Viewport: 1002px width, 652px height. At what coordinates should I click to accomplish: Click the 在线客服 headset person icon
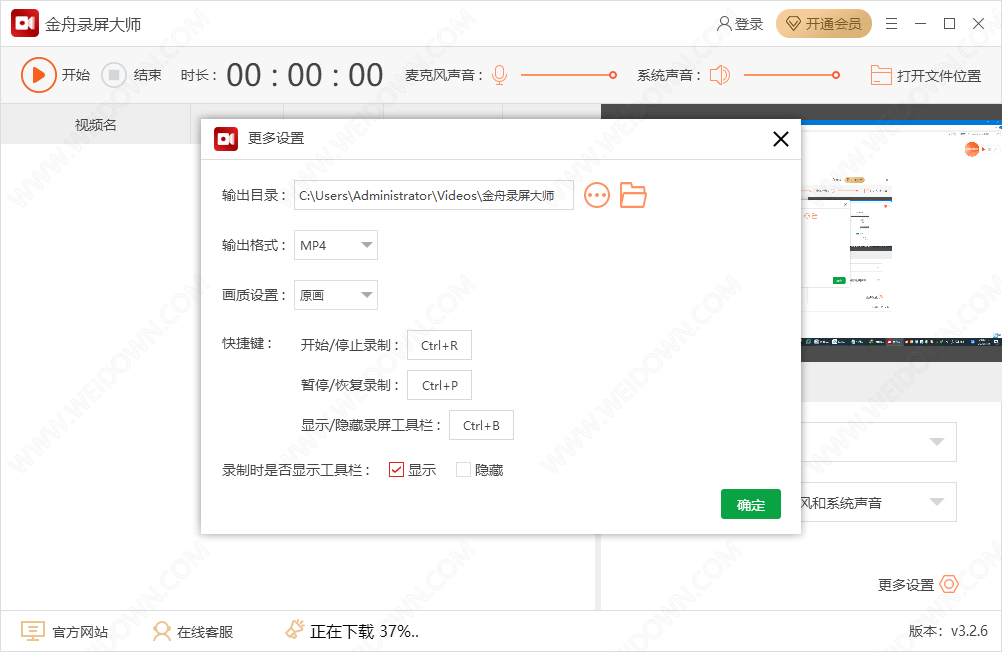point(162,632)
